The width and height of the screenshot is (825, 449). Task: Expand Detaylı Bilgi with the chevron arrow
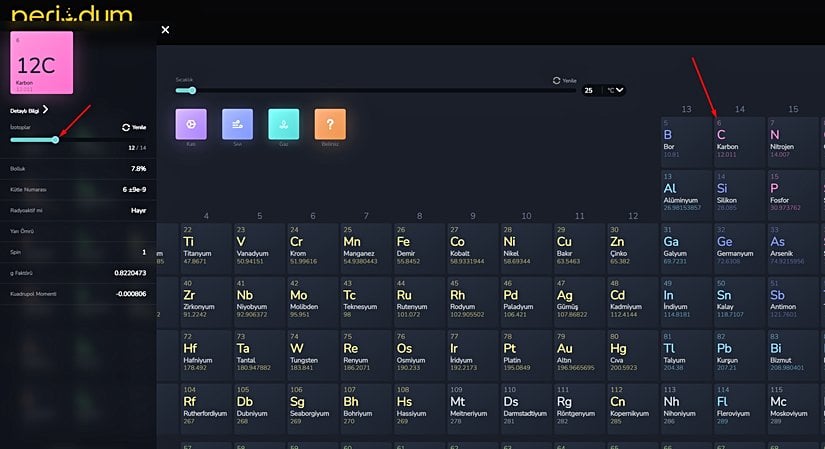tap(45, 110)
